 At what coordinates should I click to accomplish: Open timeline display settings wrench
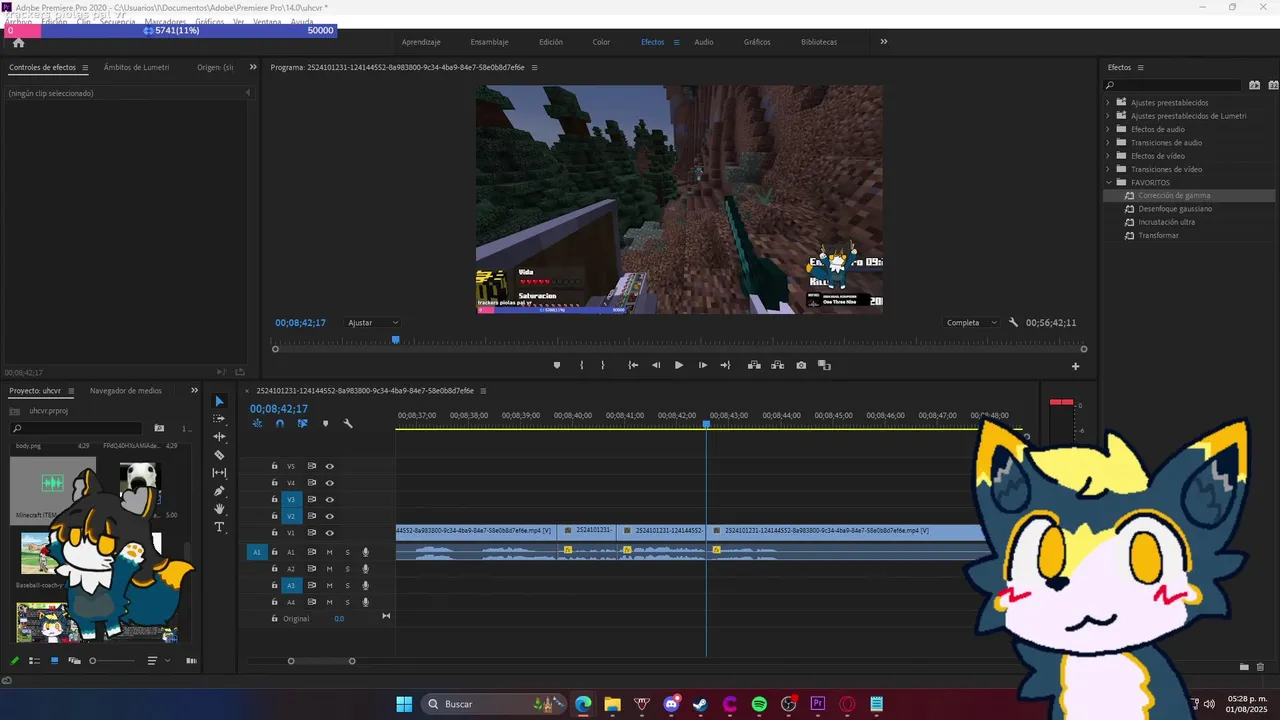pyautogui.click(x=348, y=424)
